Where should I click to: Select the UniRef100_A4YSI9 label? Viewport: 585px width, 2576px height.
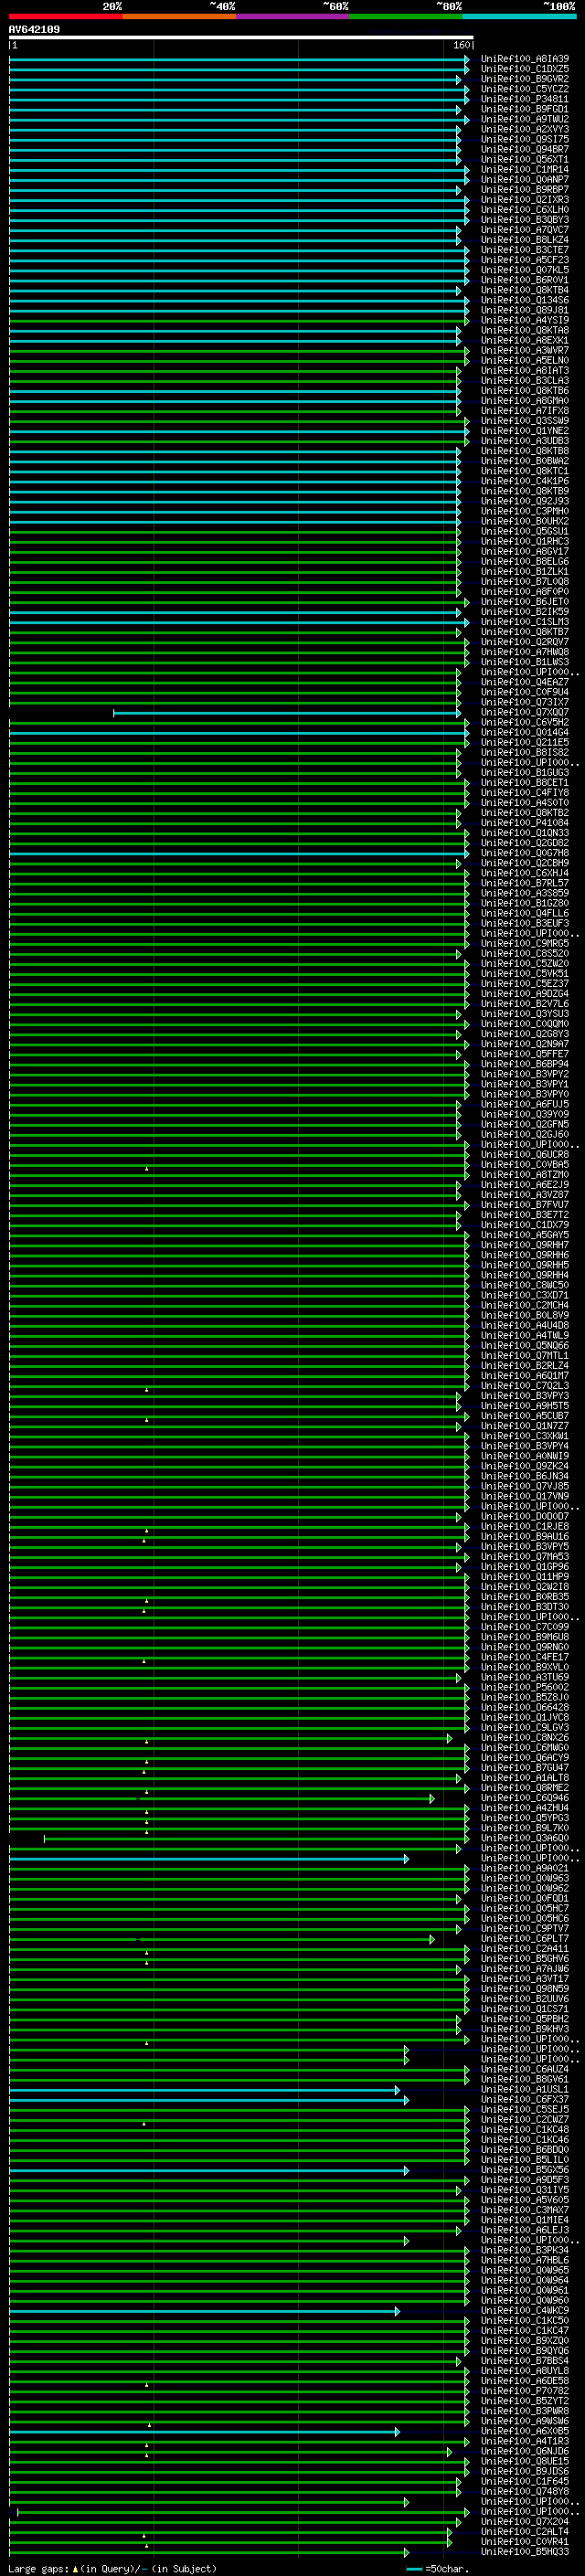pos(525,320)
